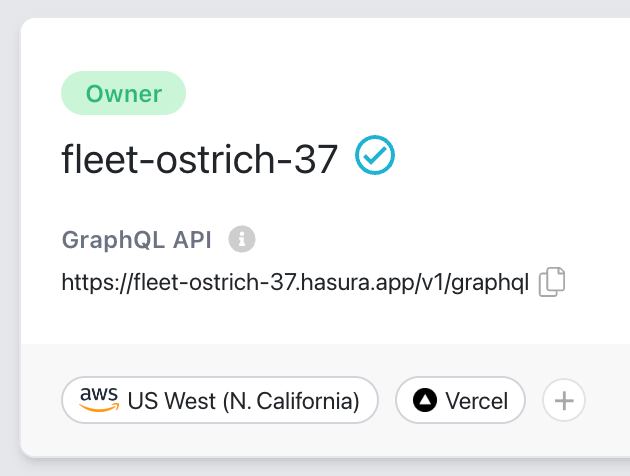Click the word "API" in the section label
The image size is (630, 476).
(192, 240)
